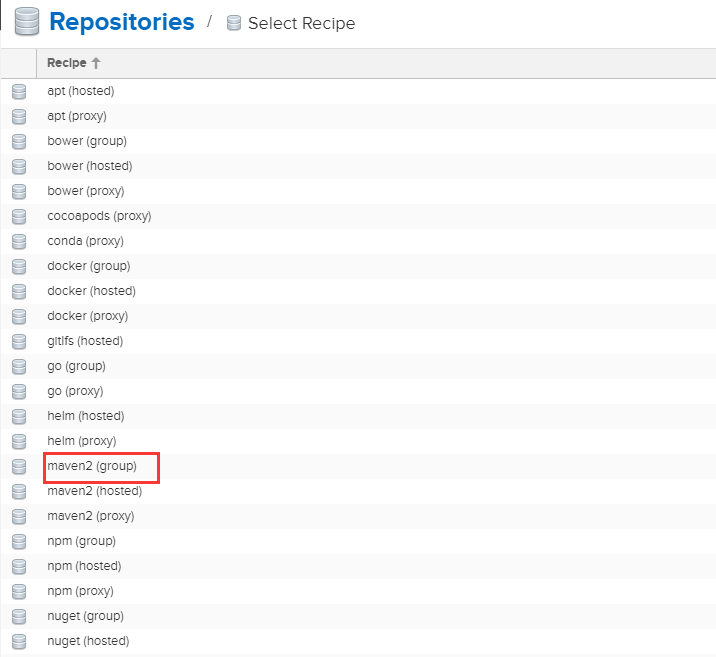This screenshot has height=657, width=716.
Task: Go back to Repositories breadcrumb
Action: pos(121,21)
